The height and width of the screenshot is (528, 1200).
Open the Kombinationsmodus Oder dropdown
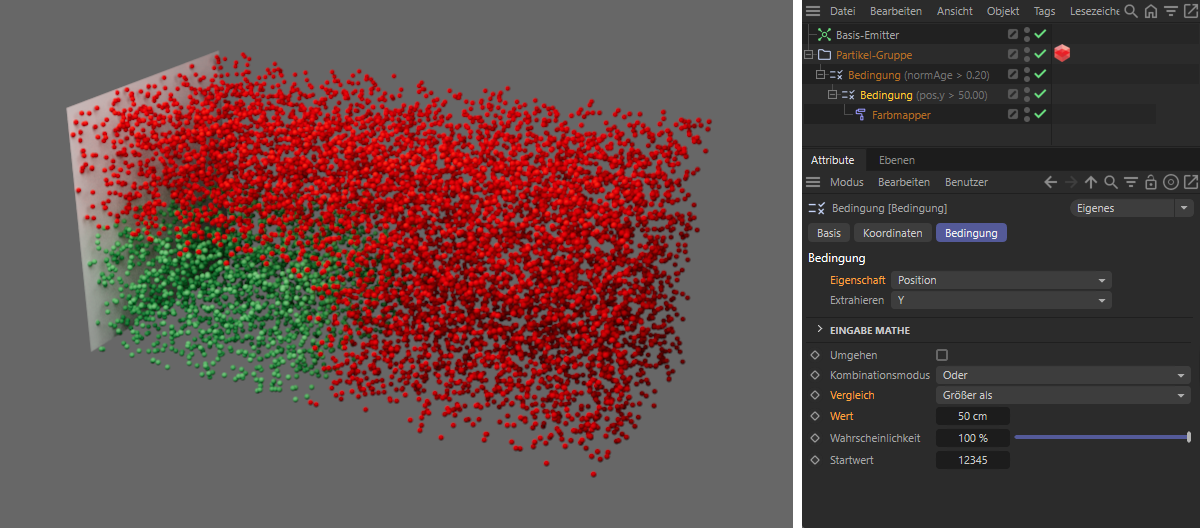(1063, 375)
